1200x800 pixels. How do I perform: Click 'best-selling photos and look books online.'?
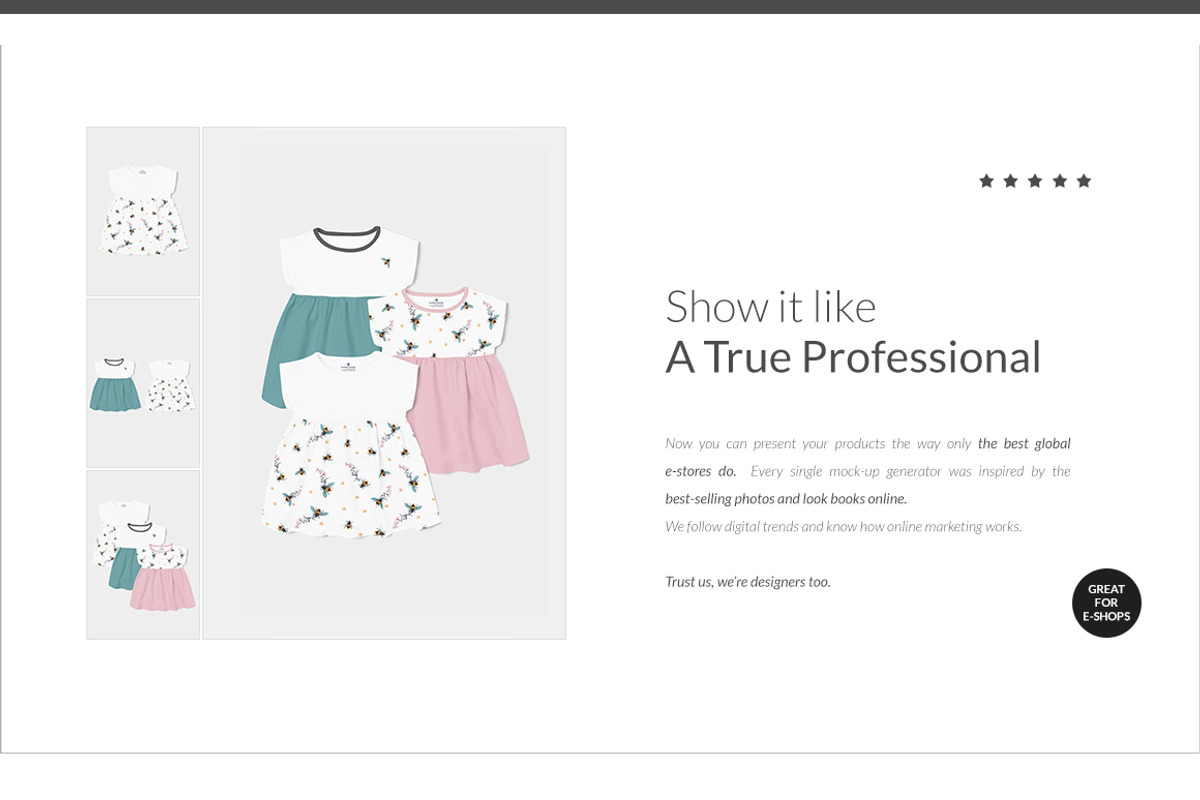pyautogui.click(x=786, y=499)
